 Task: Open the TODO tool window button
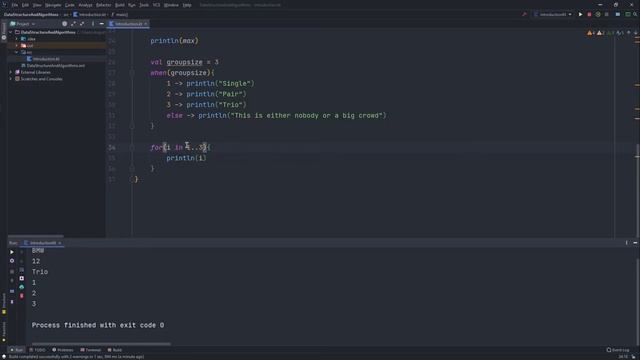coord(38,350)
